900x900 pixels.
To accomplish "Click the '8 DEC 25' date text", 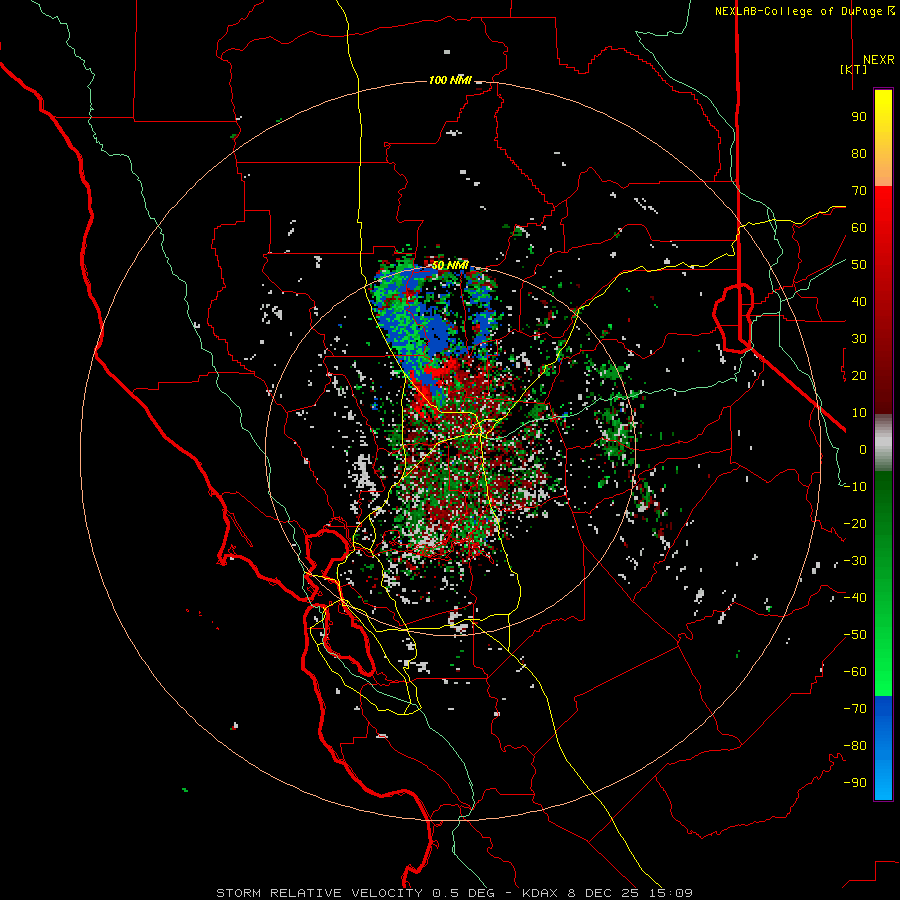I will 604,893.
